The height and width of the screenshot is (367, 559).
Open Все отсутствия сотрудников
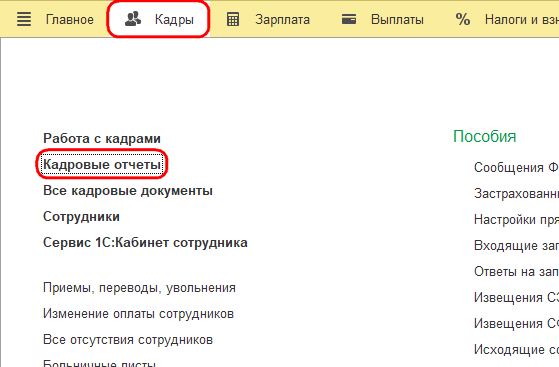coord(128,340)
